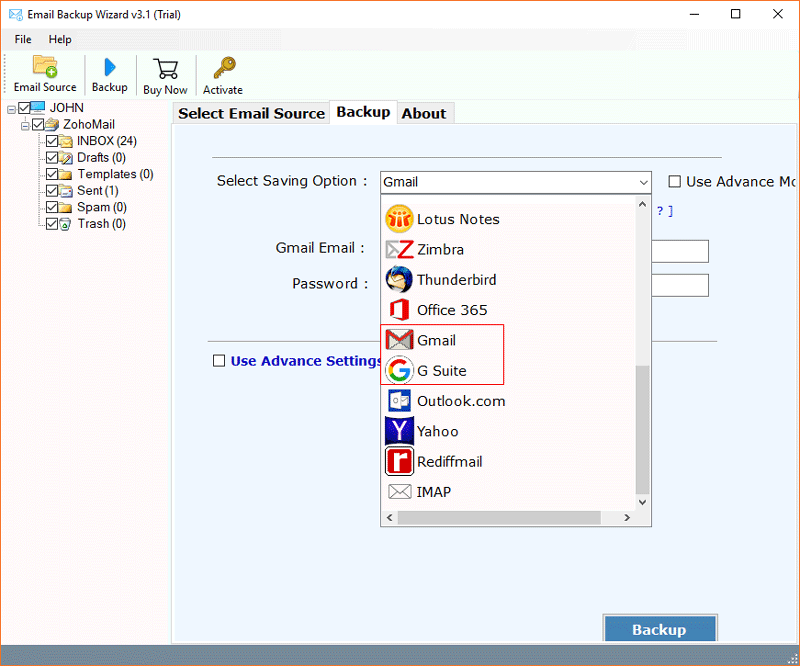Click dropdown list scroll left arrow
The width and height of the screenshot is (800, 666).
point(389,517)
